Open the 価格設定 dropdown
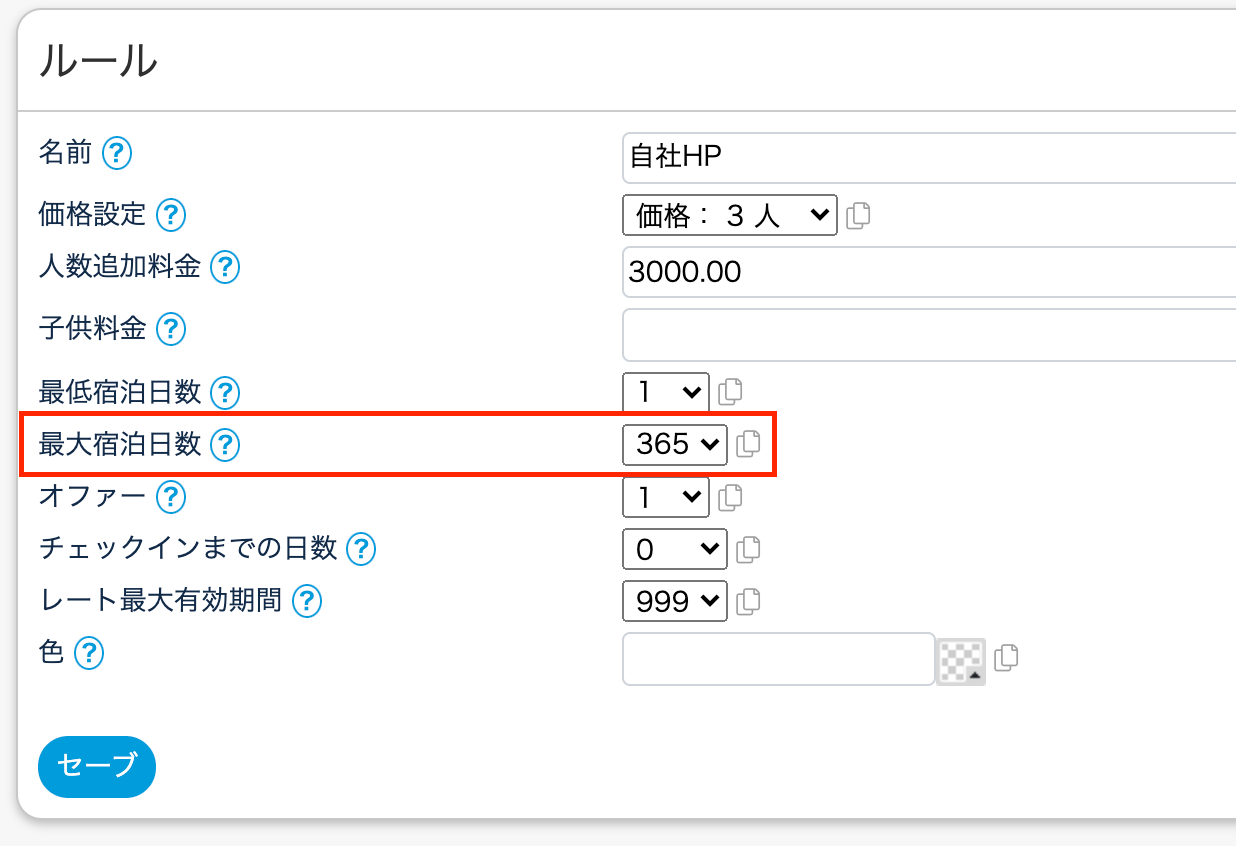1236x846 pixels. 729,214
